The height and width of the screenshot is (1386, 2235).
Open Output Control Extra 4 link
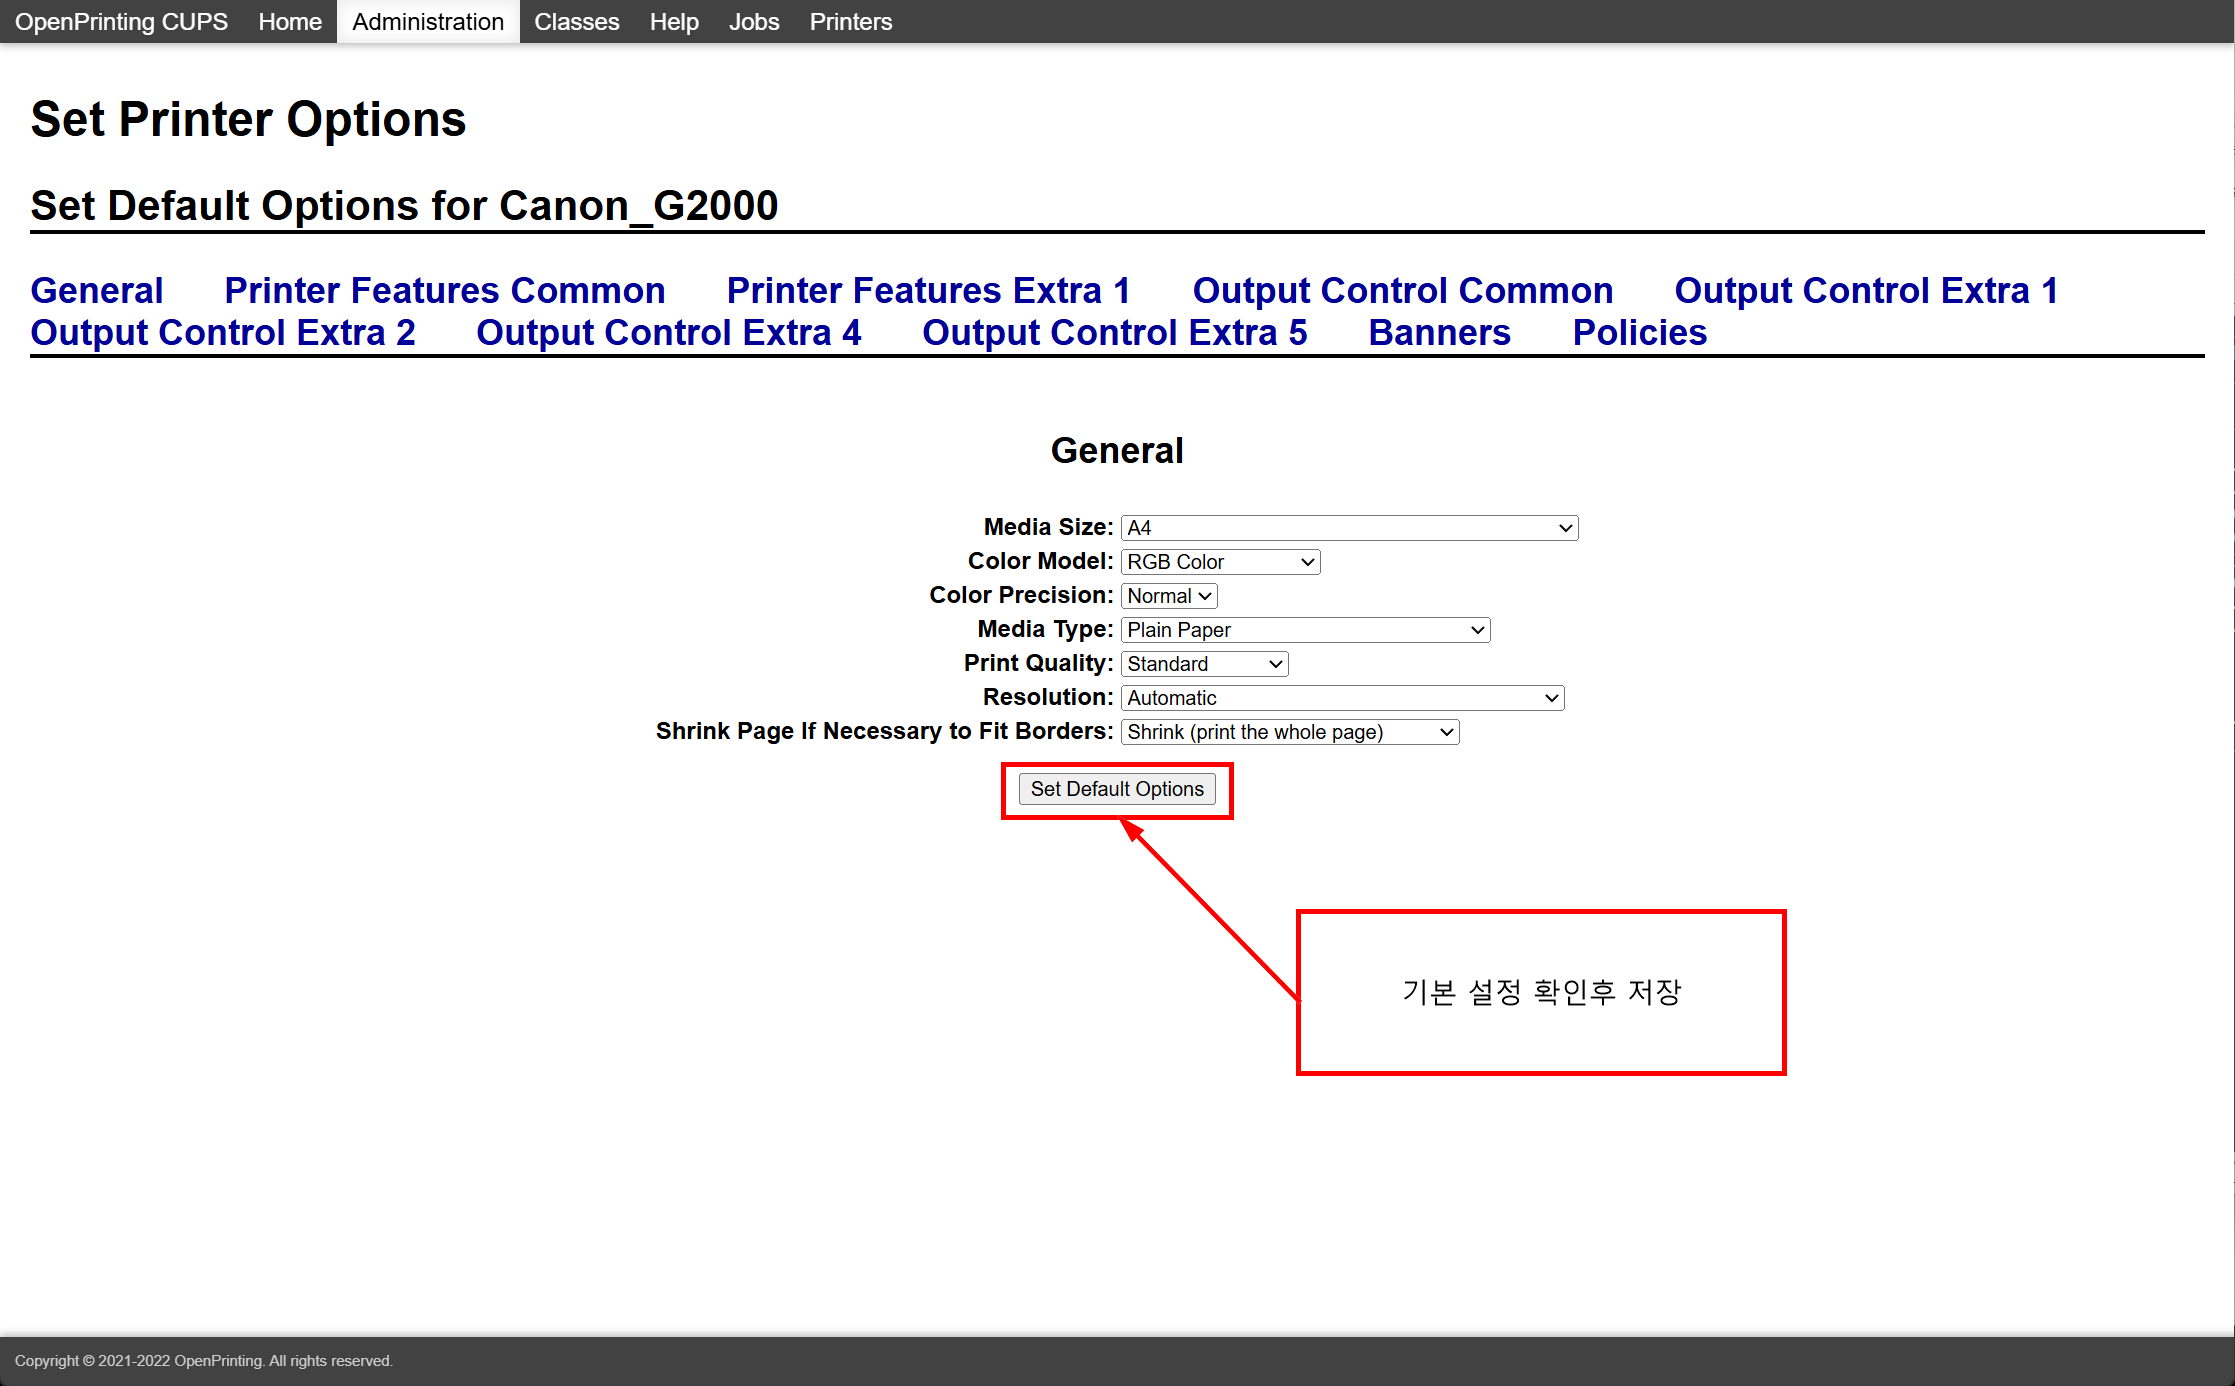point(668,332)
